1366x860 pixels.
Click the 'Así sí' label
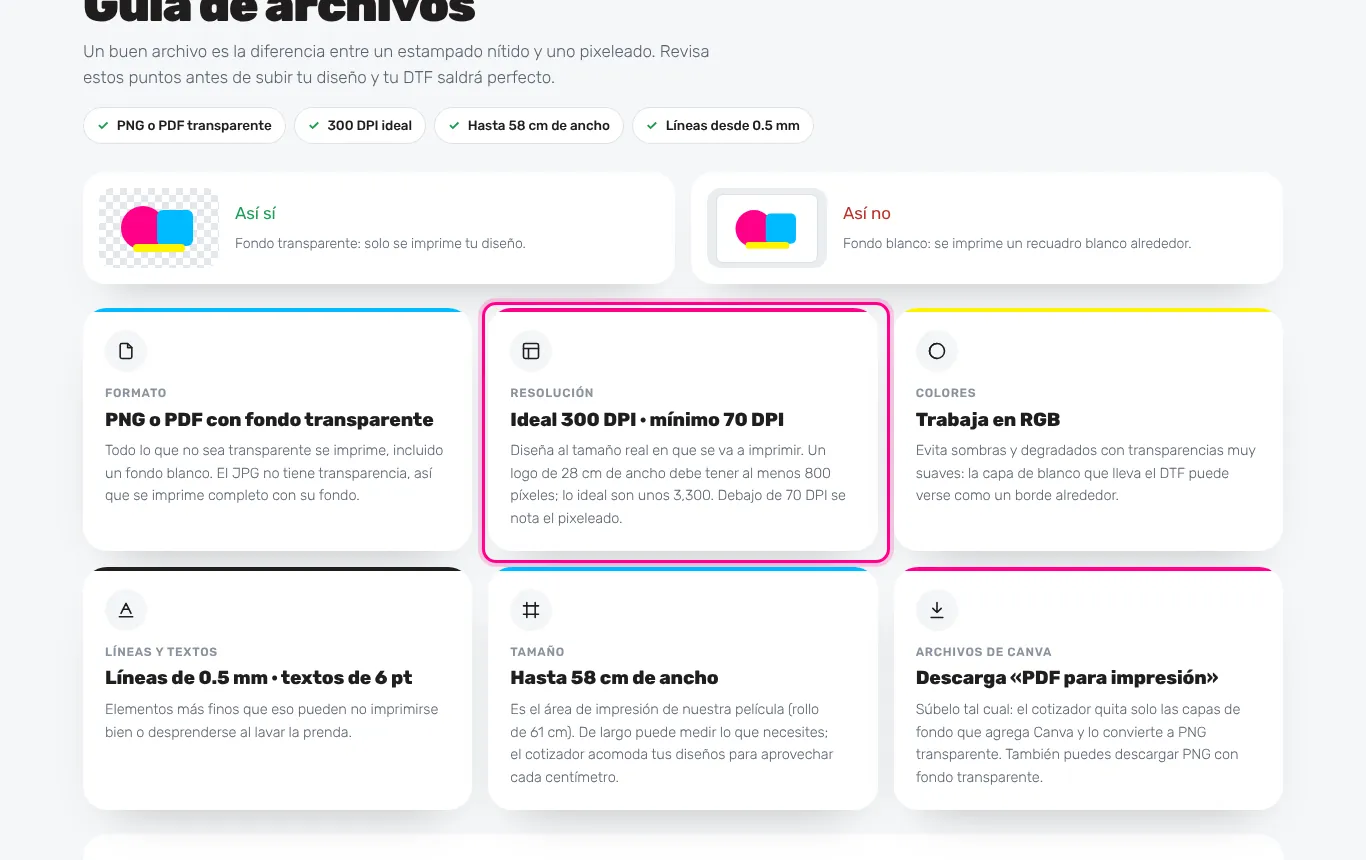click(255, 213)
